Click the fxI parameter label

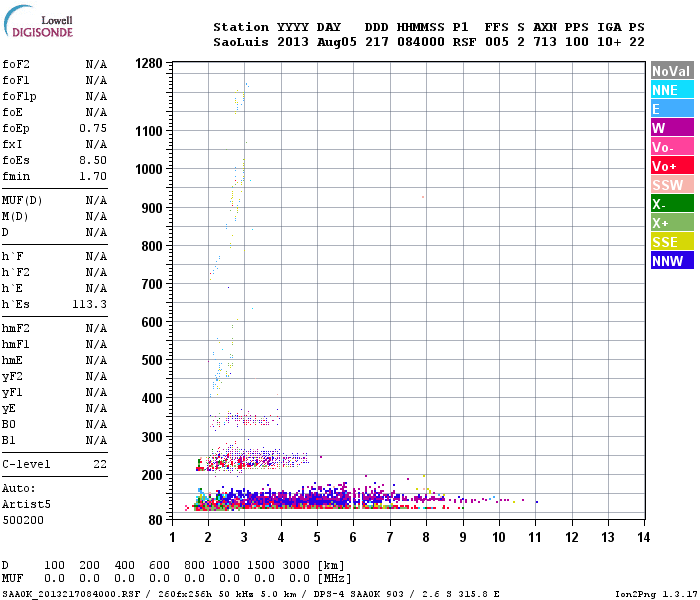point(12,145)
